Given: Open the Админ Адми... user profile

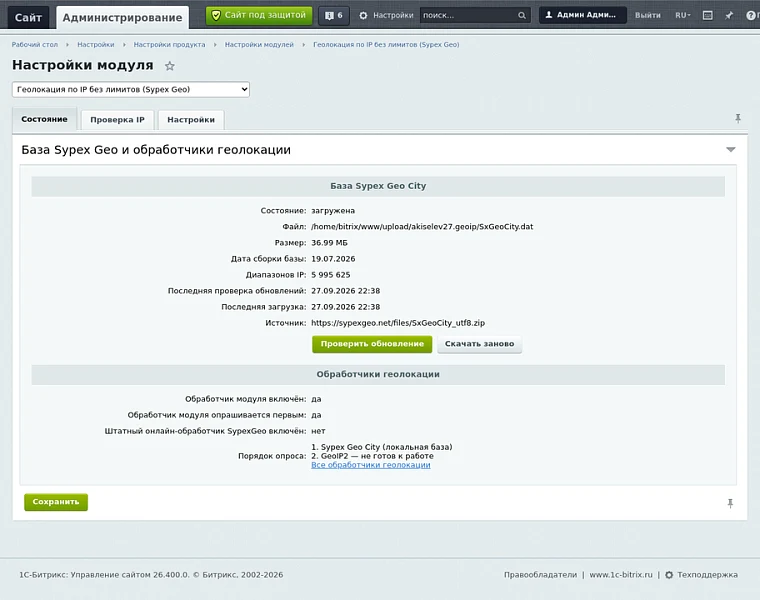Looking at the screenshot, I should [582, 15].
